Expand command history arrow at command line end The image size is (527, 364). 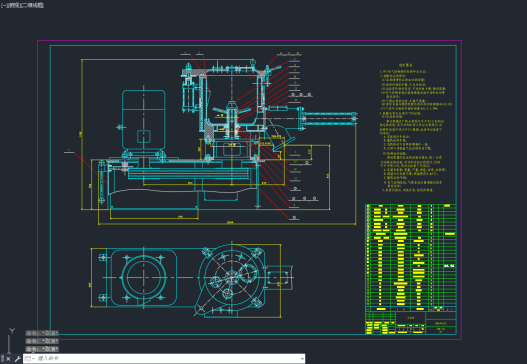tap(302, 359)
